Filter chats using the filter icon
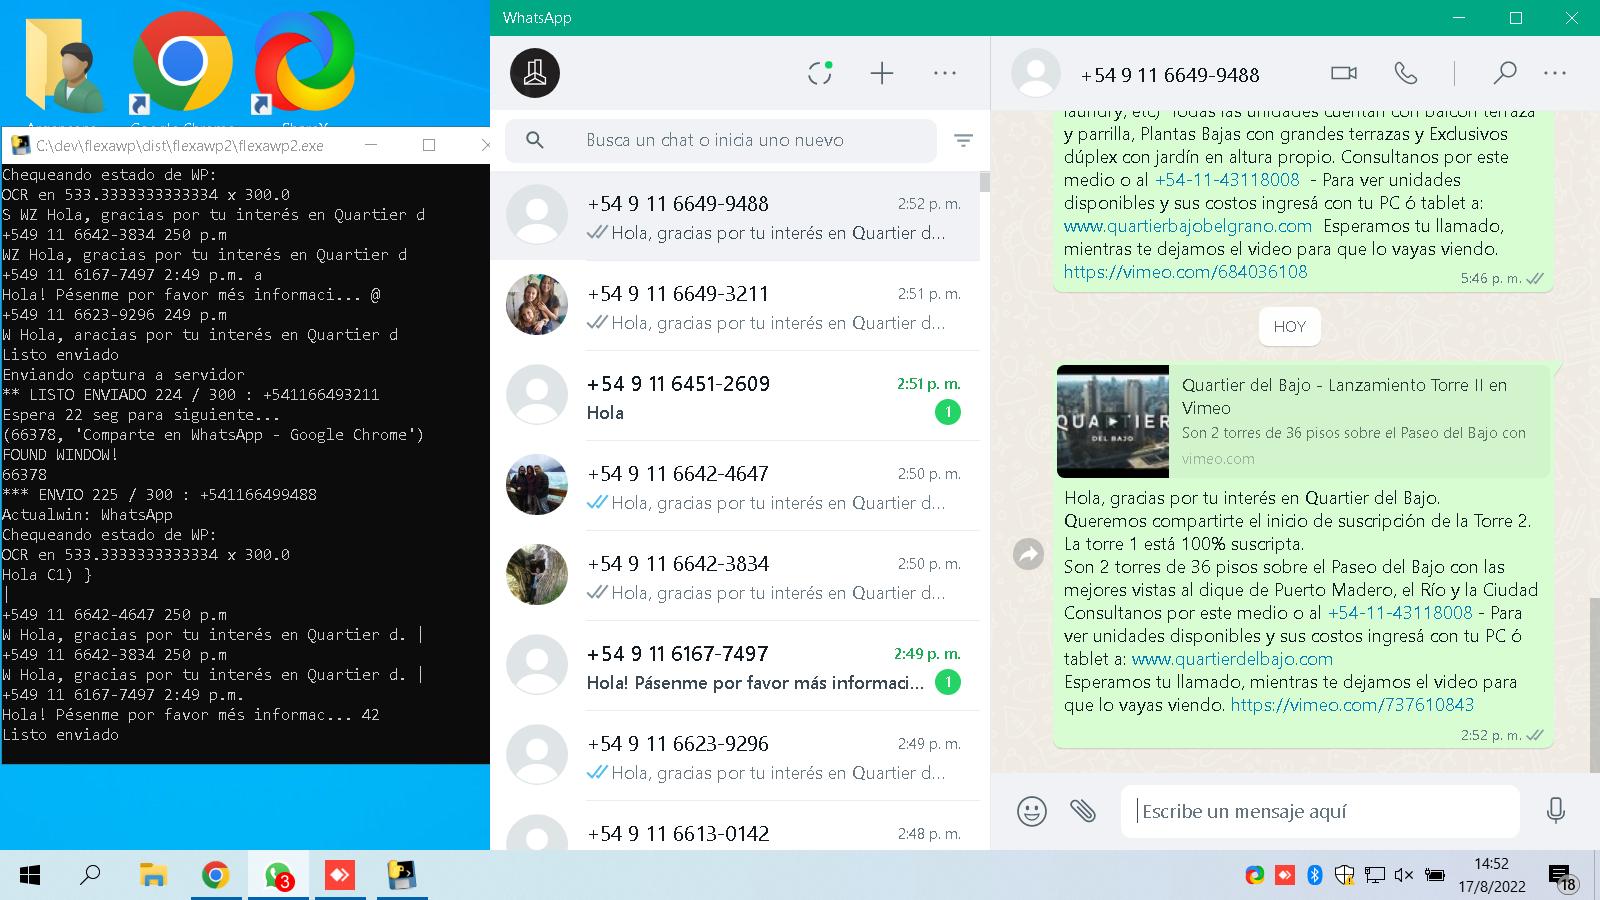 tap(963, 141)
